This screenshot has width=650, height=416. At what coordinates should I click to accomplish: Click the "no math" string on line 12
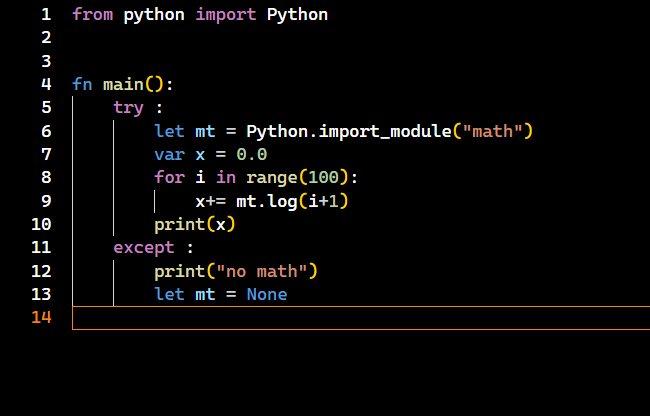click(262, 271)
